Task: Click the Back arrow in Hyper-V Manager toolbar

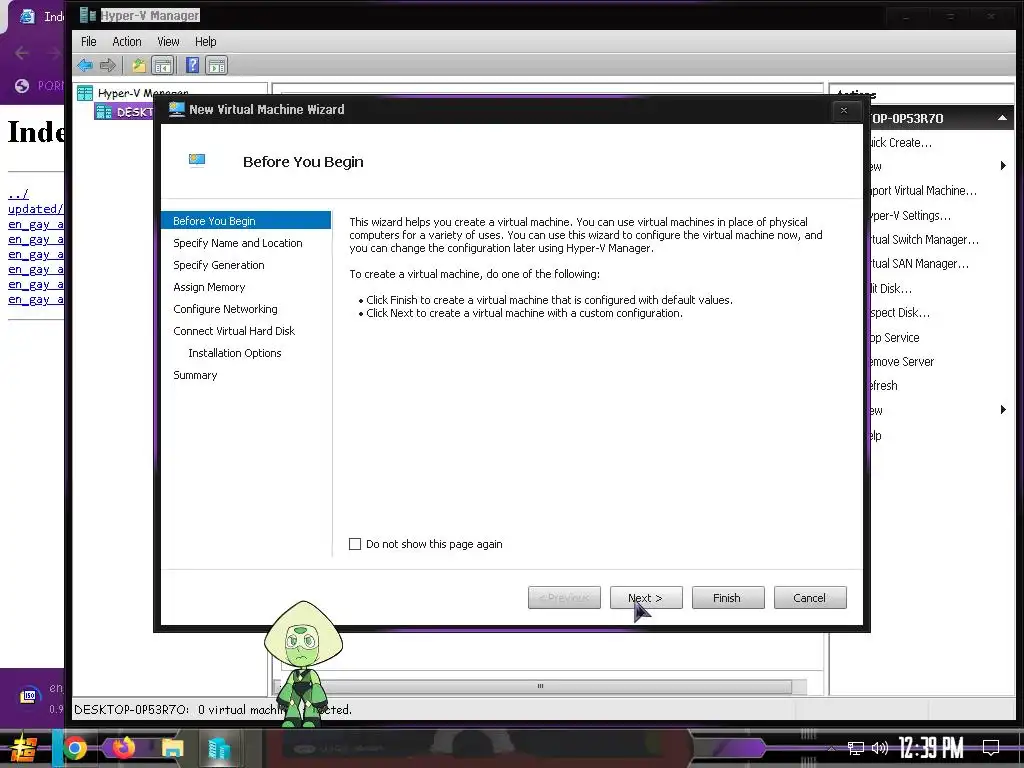Action: [x=84, y=65]
